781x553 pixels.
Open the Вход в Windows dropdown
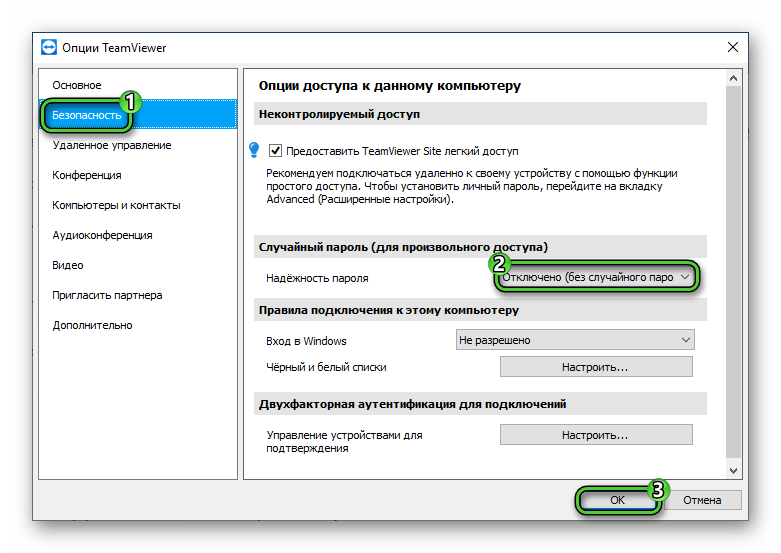(x=575, y=340)
